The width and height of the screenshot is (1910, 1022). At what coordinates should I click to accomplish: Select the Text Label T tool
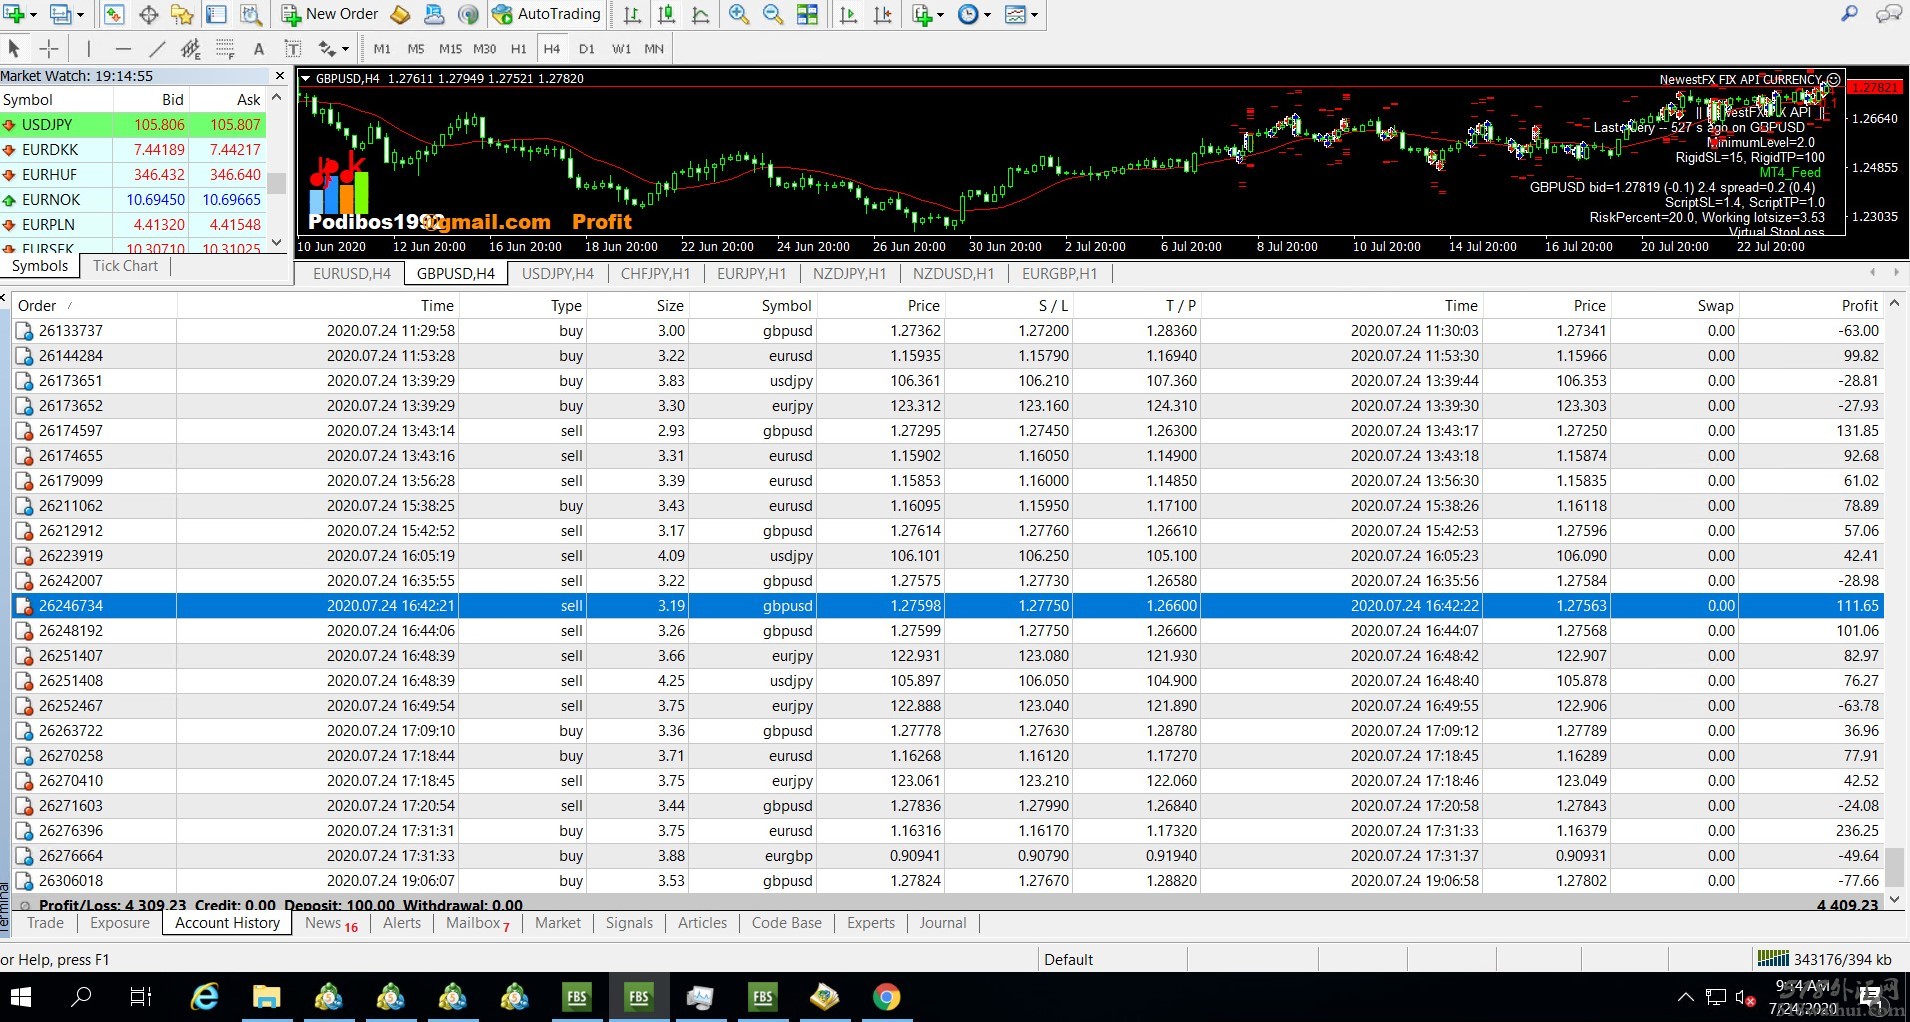(293, 48)
